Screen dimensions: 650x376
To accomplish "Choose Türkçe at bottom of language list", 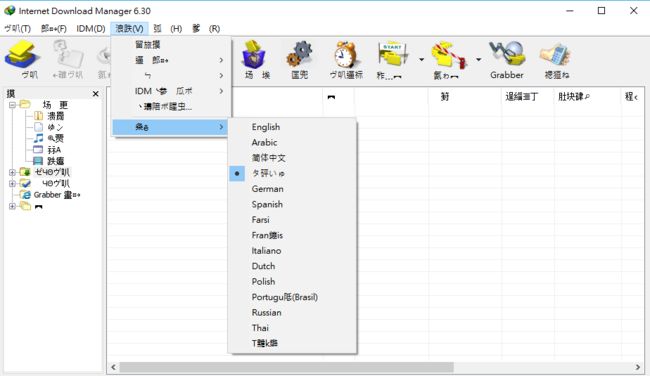I will [x=264, y=343].
